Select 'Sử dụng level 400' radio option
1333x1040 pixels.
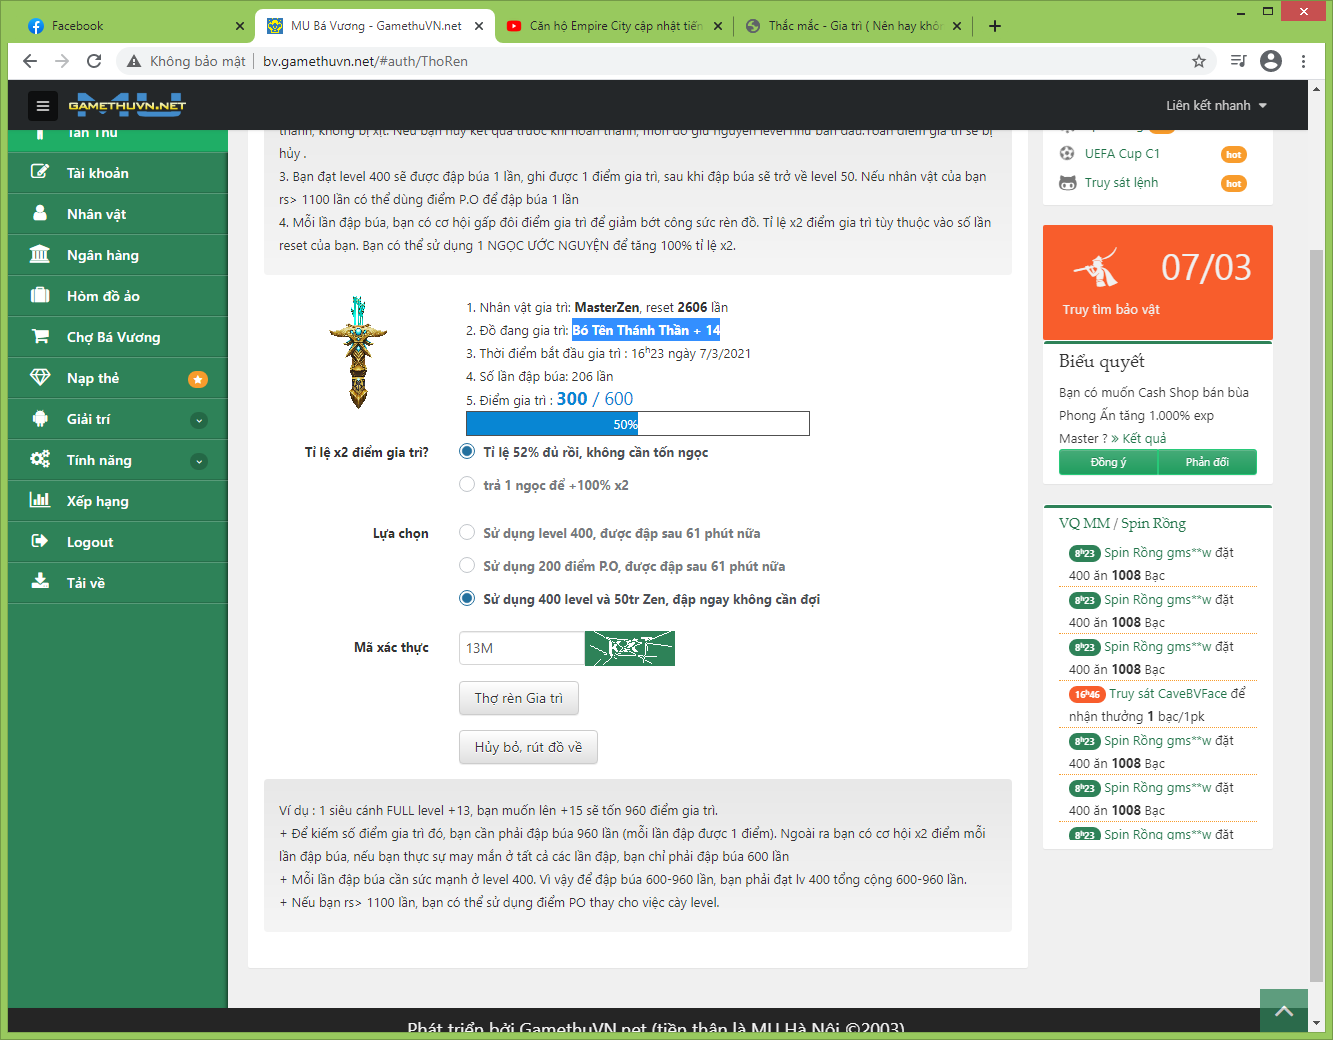pos(467,533)
